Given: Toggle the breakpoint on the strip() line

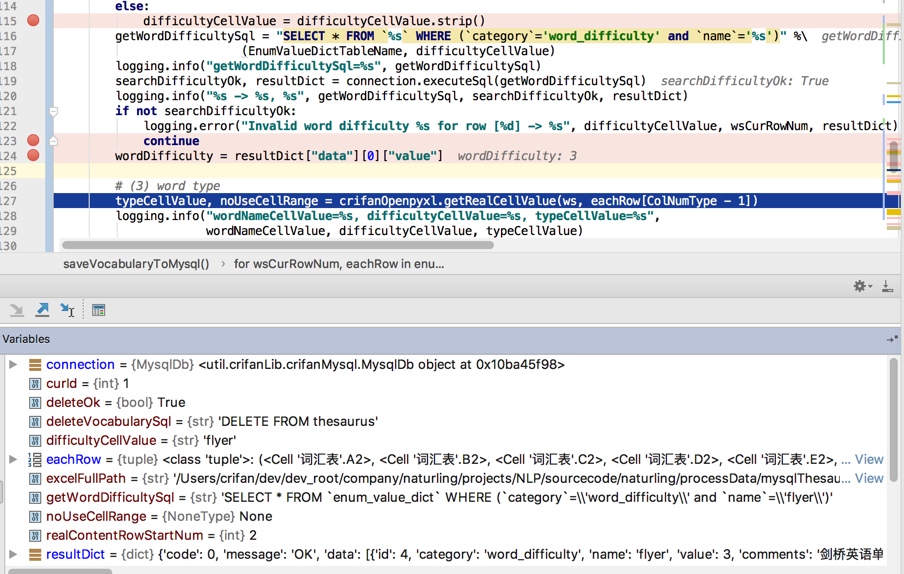Looking at the screenshot, I should [33, 21].
